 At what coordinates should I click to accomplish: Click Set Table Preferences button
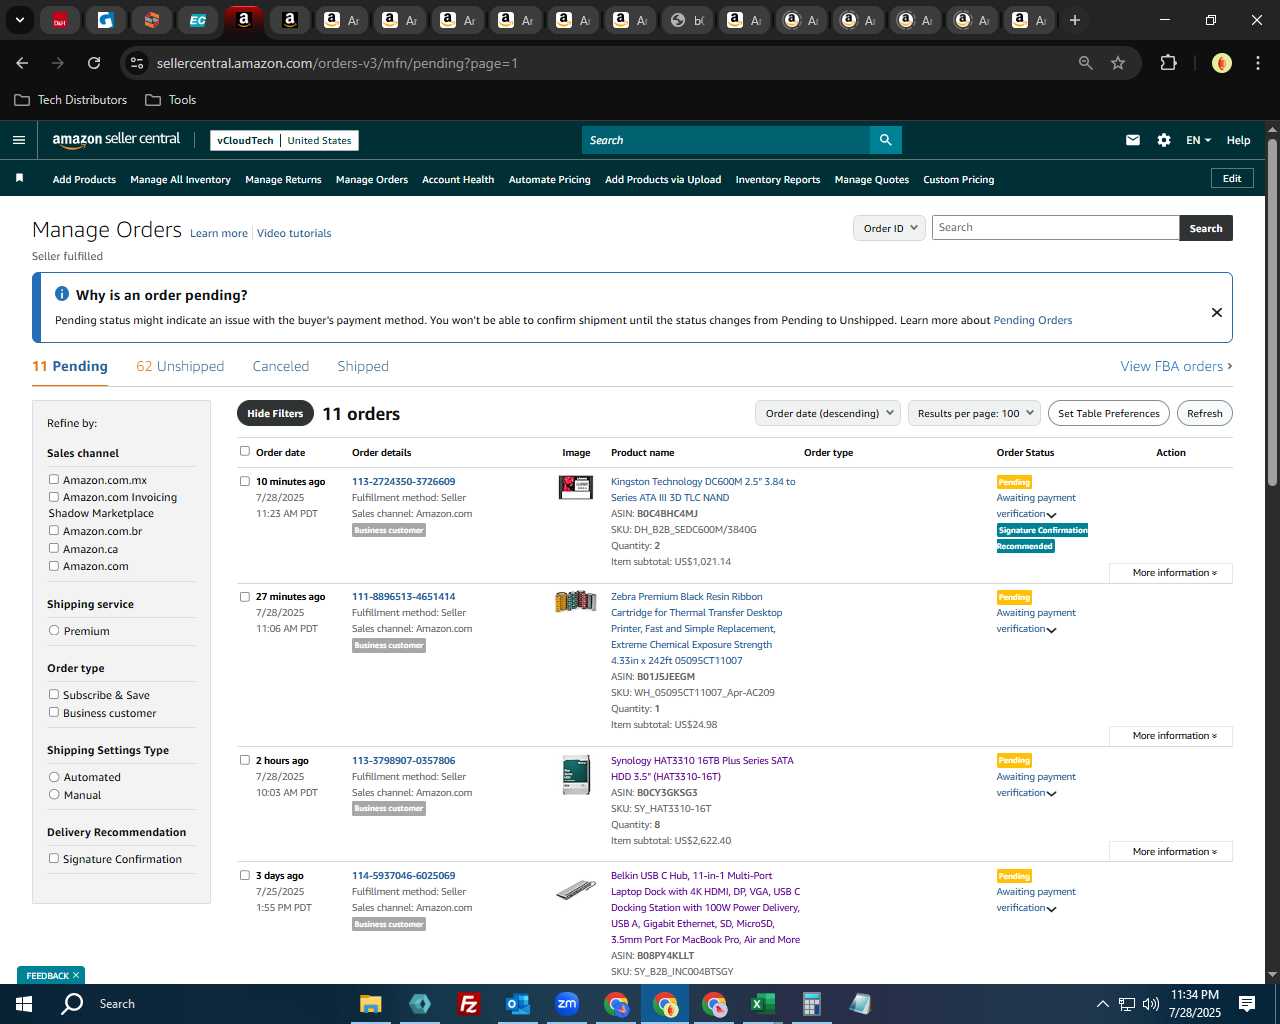(1109, 413)
